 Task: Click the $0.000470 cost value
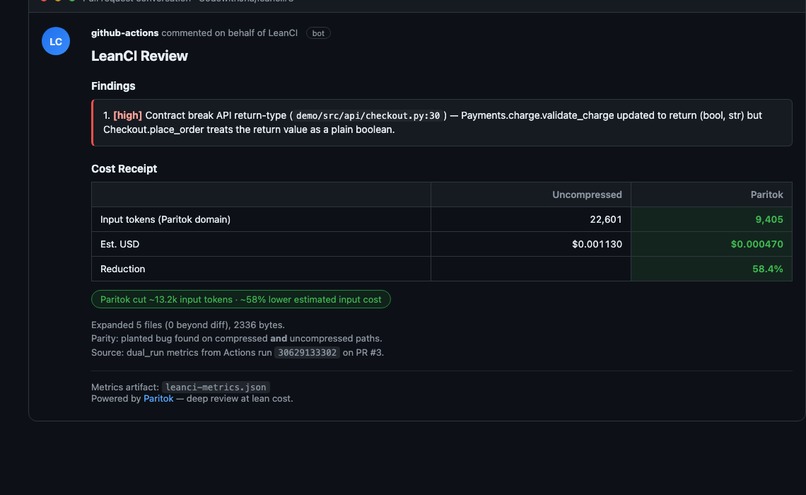coord(757,244)
